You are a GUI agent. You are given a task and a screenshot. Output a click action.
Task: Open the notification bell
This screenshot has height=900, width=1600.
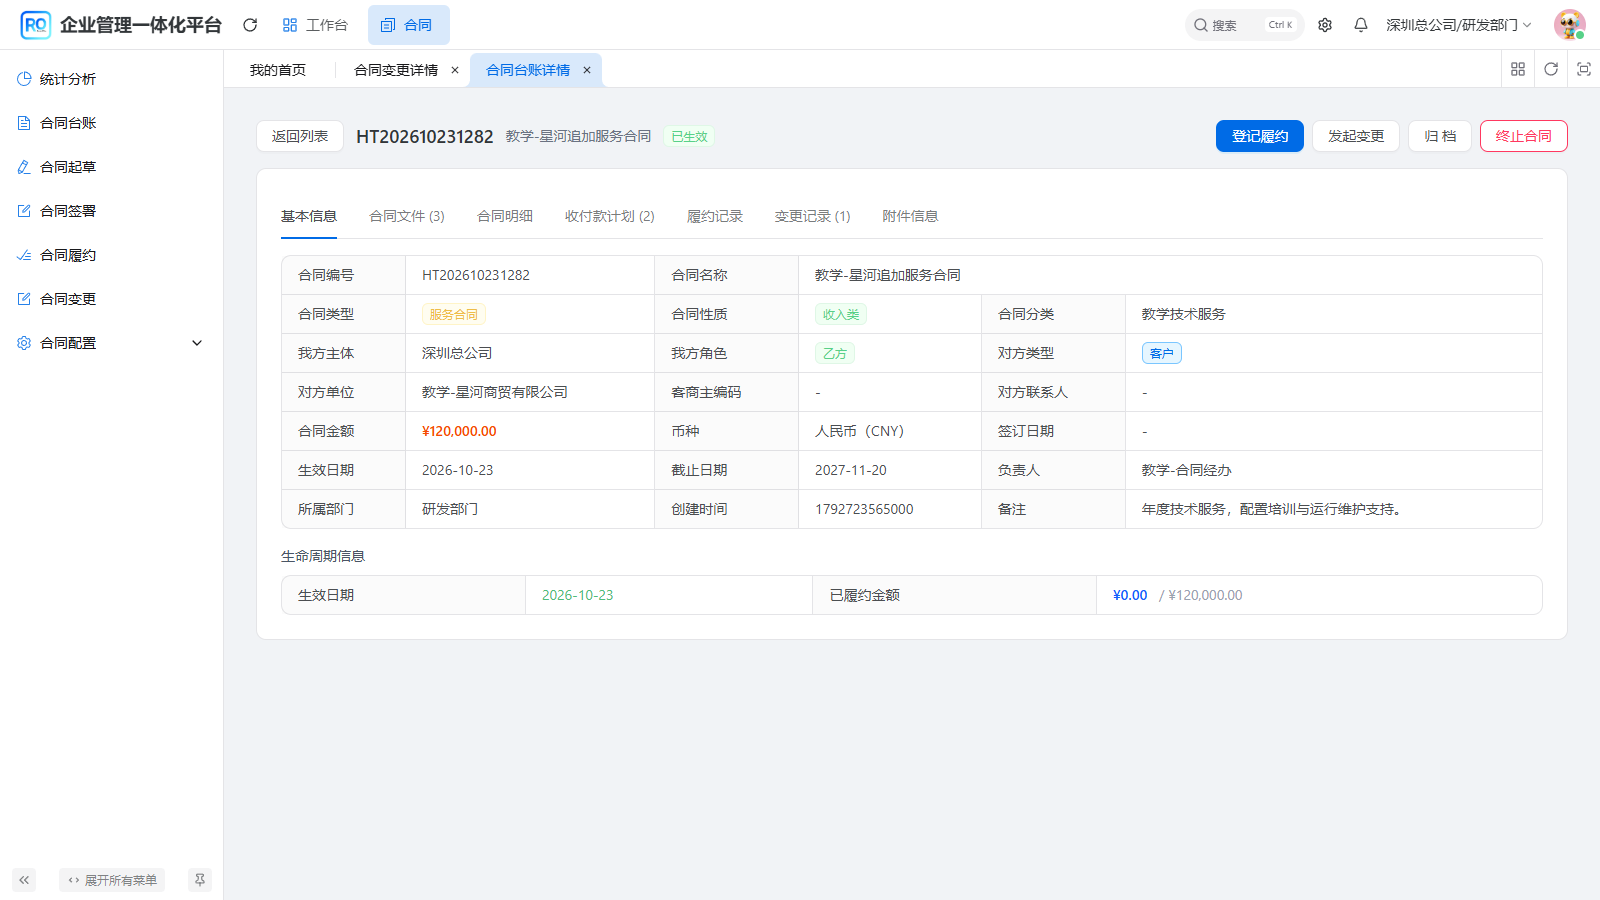pos(1361,25)
